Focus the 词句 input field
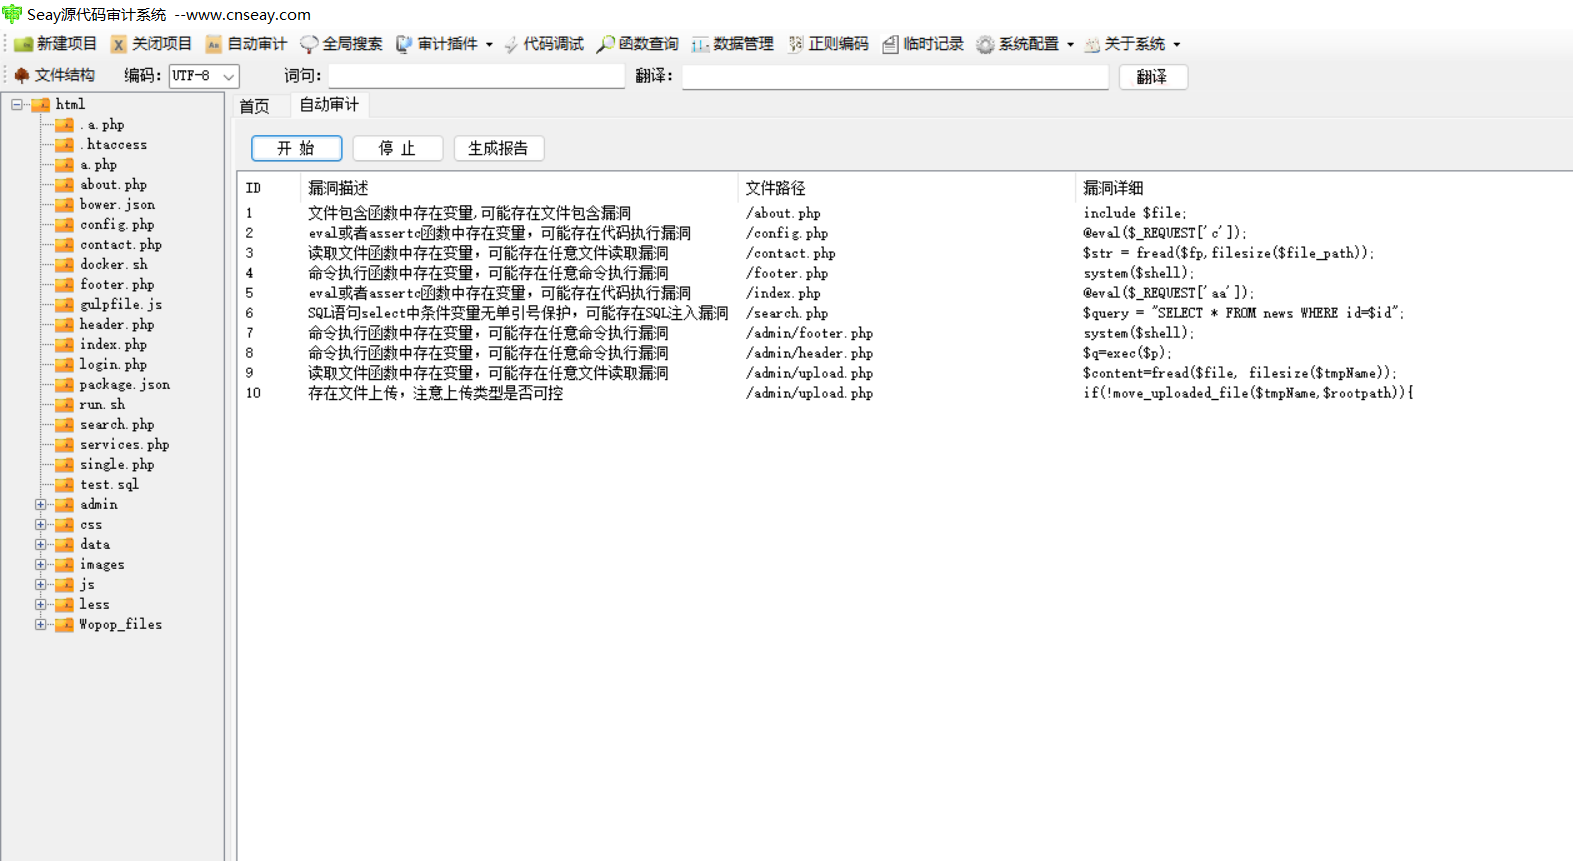Screen dimensions: 1573x861 pos(477,76)
